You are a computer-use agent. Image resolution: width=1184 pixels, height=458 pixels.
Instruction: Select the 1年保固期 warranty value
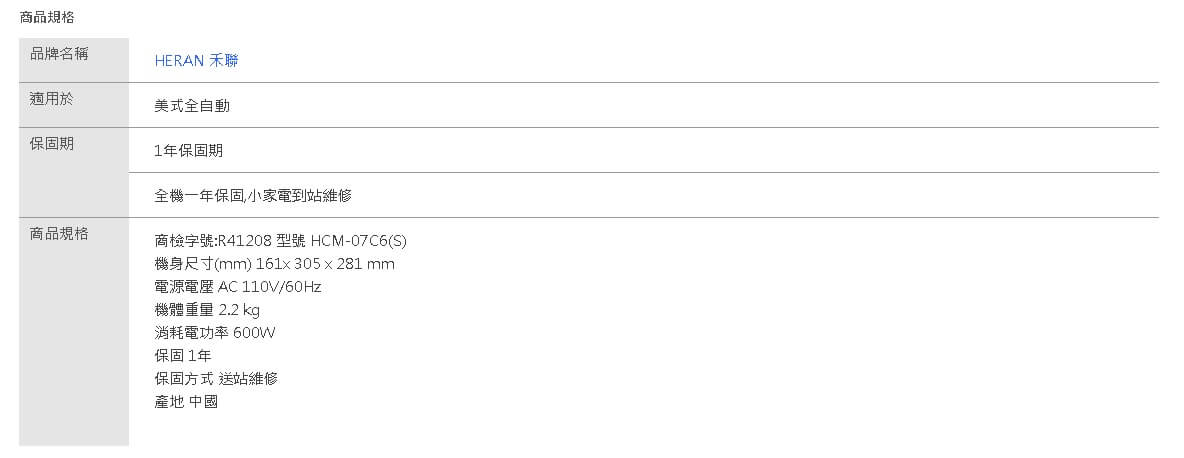[x=188, y=150]
